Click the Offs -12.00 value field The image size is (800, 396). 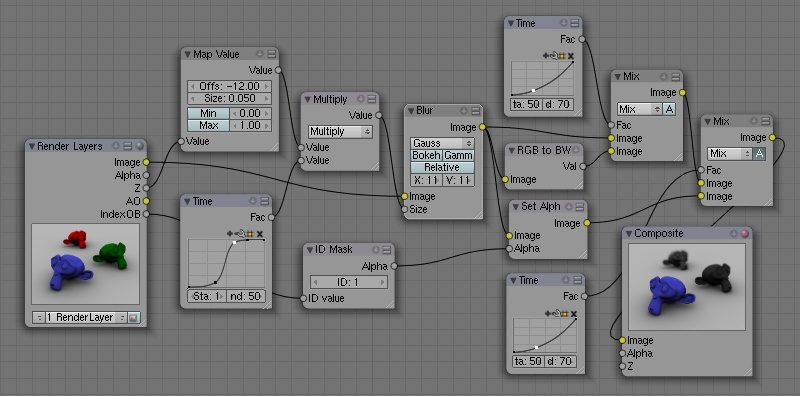[230, 86]
